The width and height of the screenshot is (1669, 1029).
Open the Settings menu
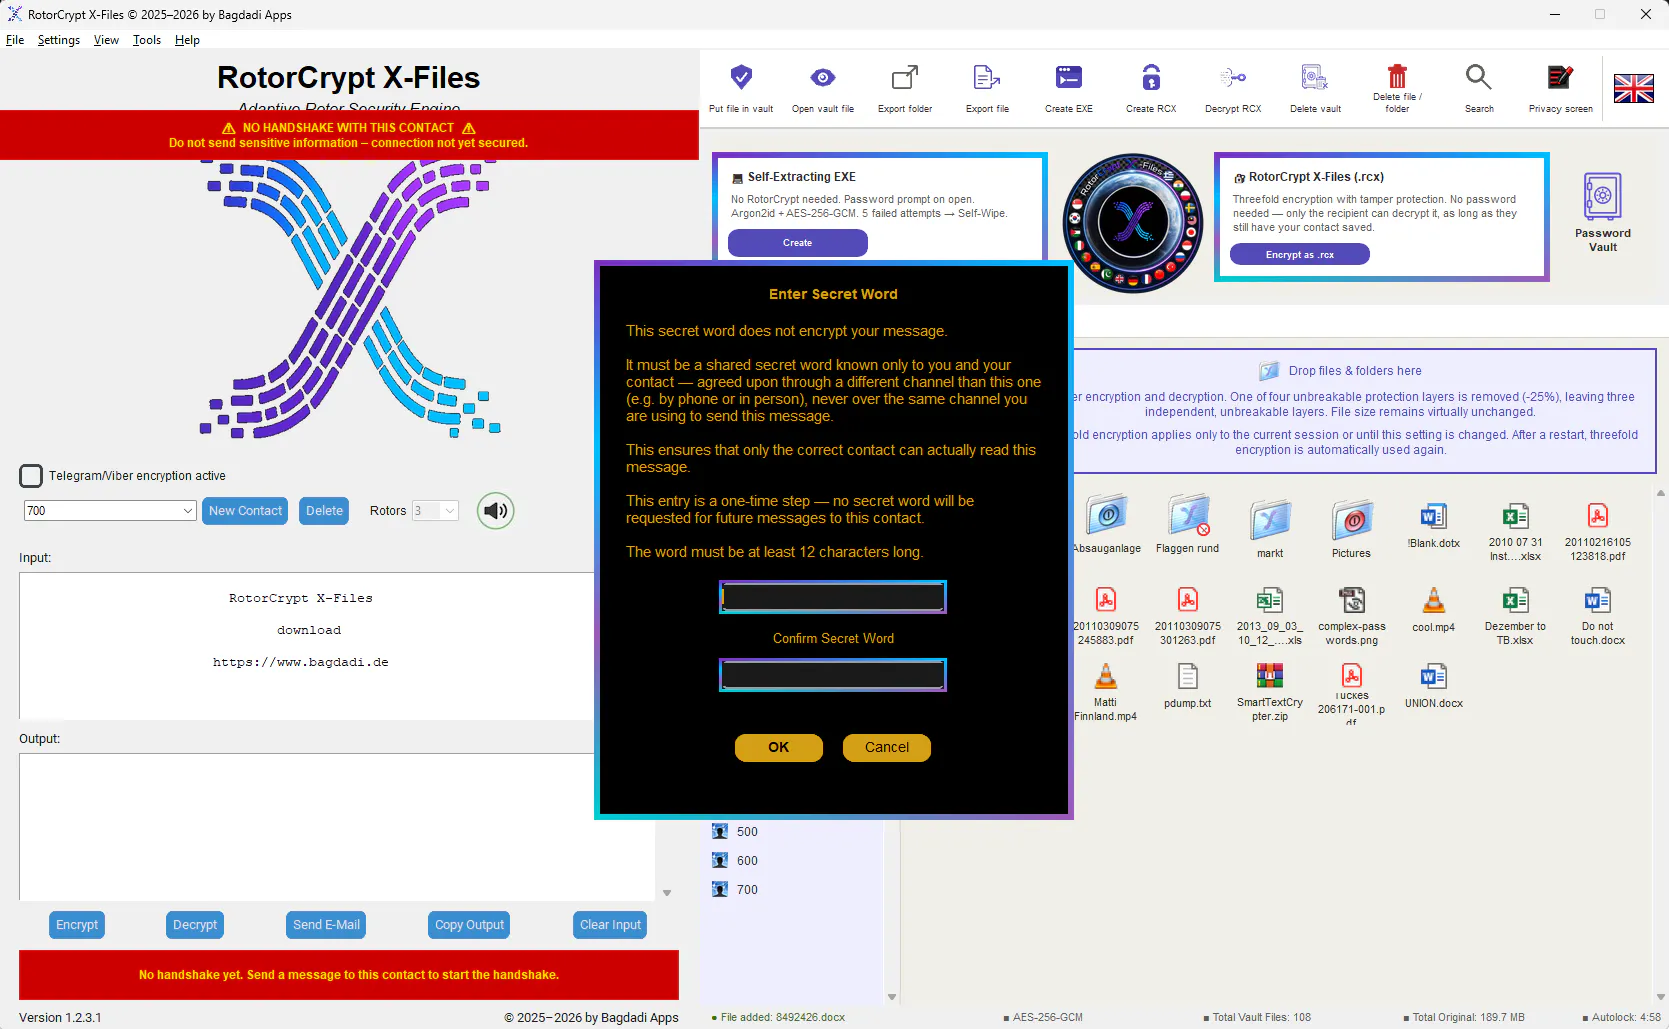59,40
